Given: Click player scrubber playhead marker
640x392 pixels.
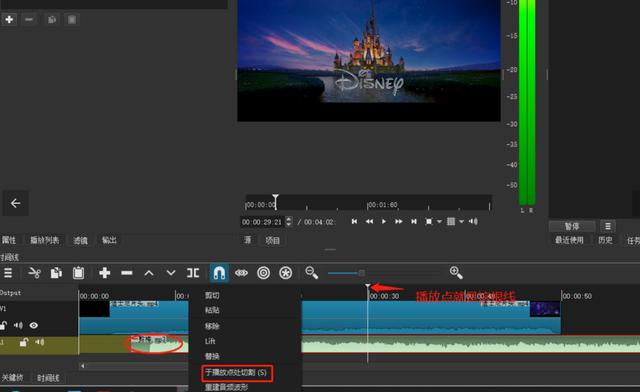Looking at the screenshot, I should (x=276, y=201).
